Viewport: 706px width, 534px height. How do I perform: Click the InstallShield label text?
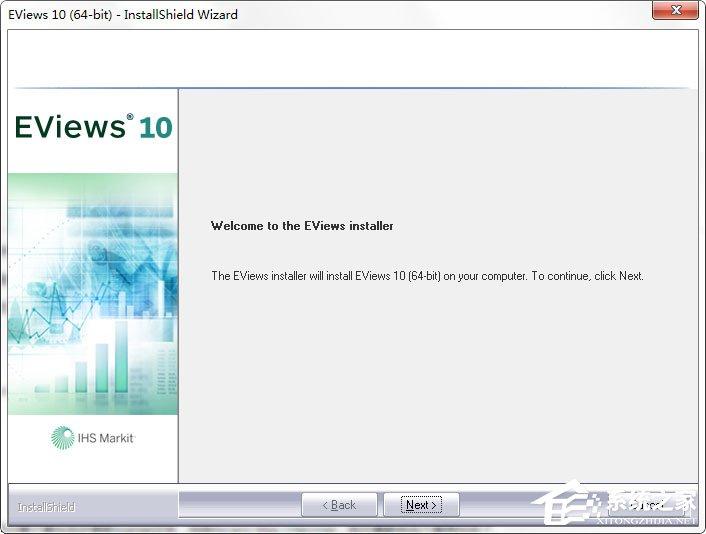point(46,507)
